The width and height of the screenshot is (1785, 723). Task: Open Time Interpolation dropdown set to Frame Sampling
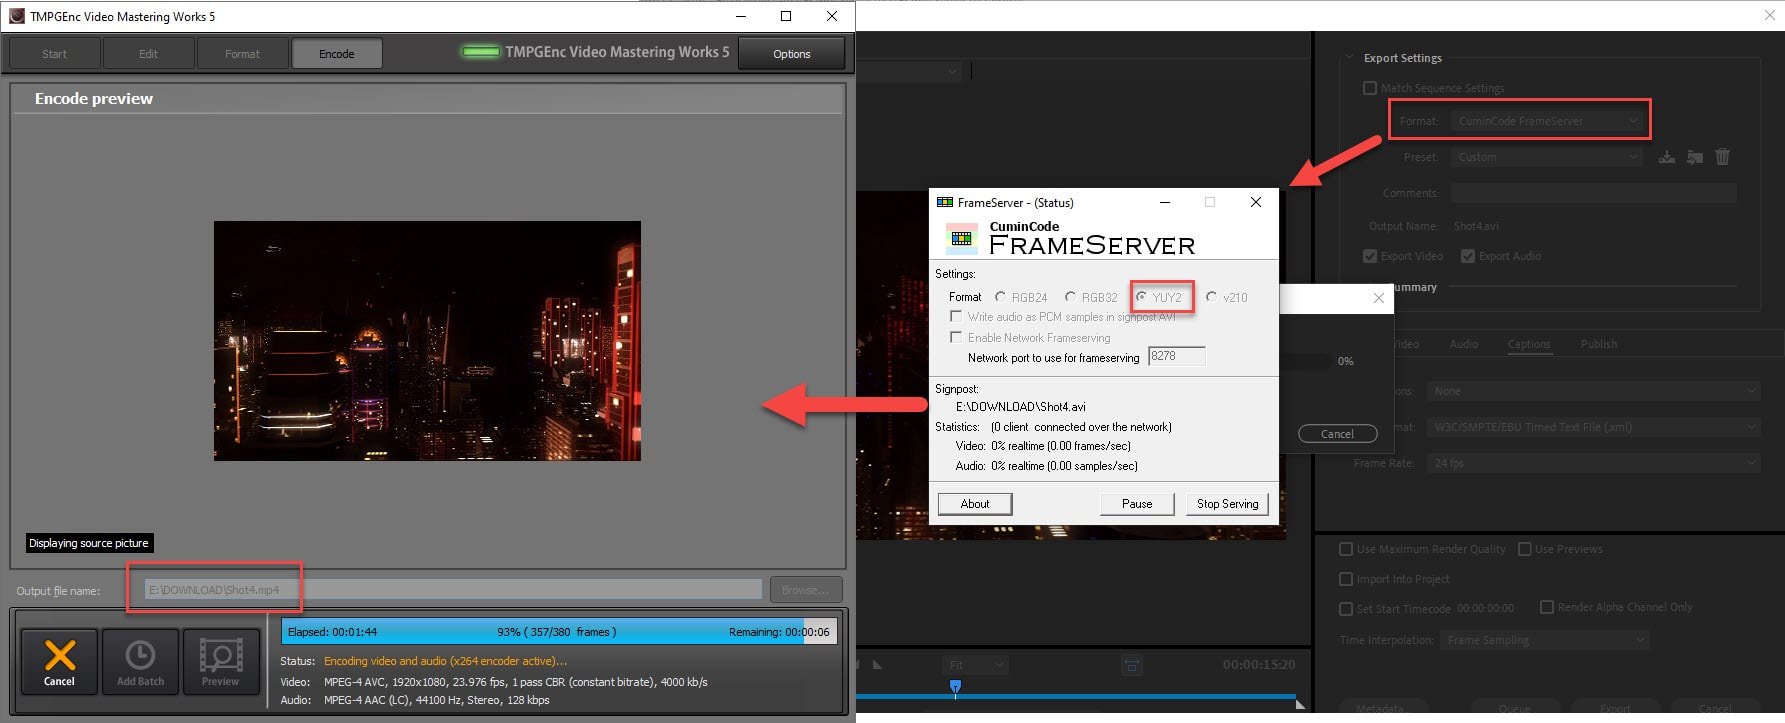tap(1544, 640)
